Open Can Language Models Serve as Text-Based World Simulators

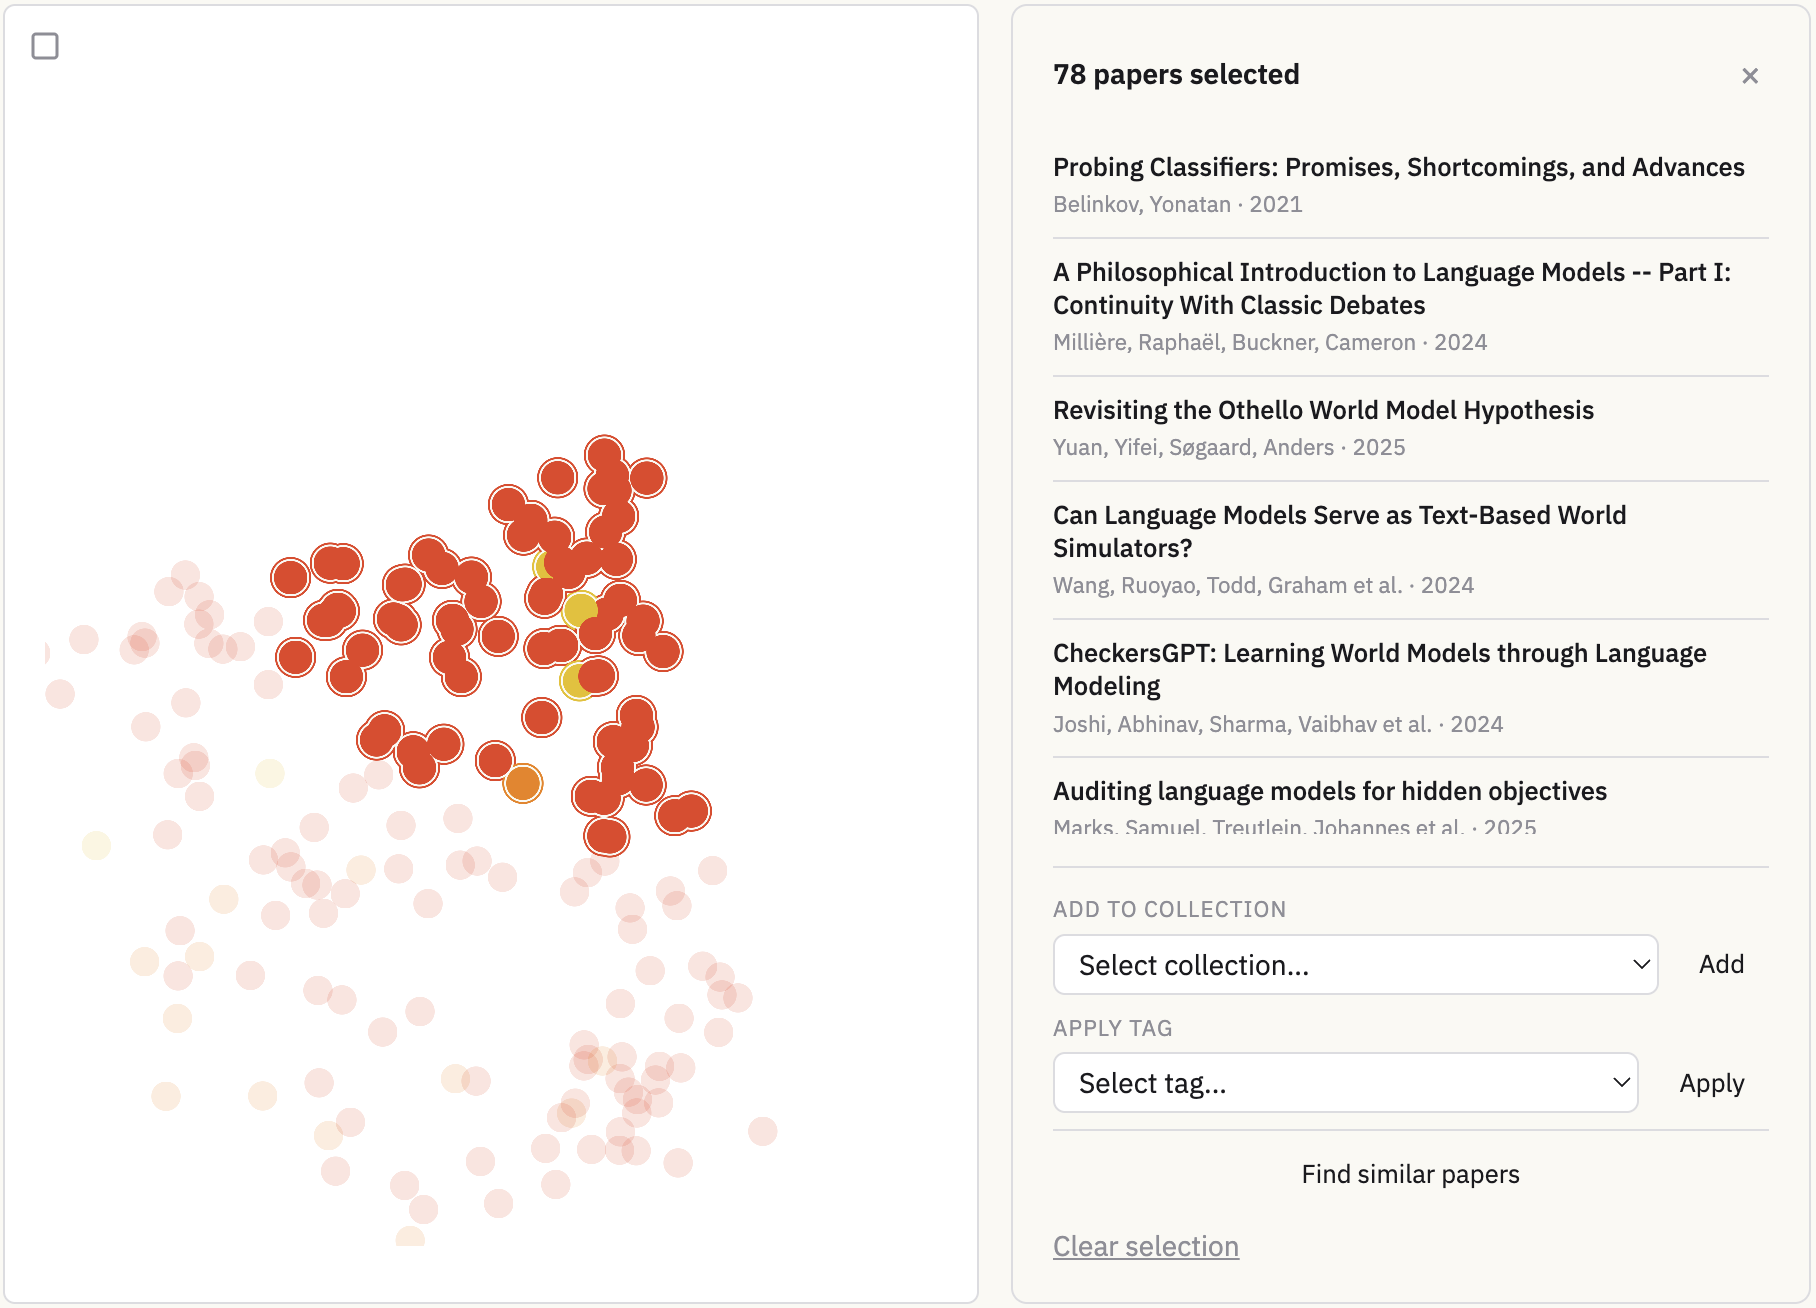(x=1339, y=531)
